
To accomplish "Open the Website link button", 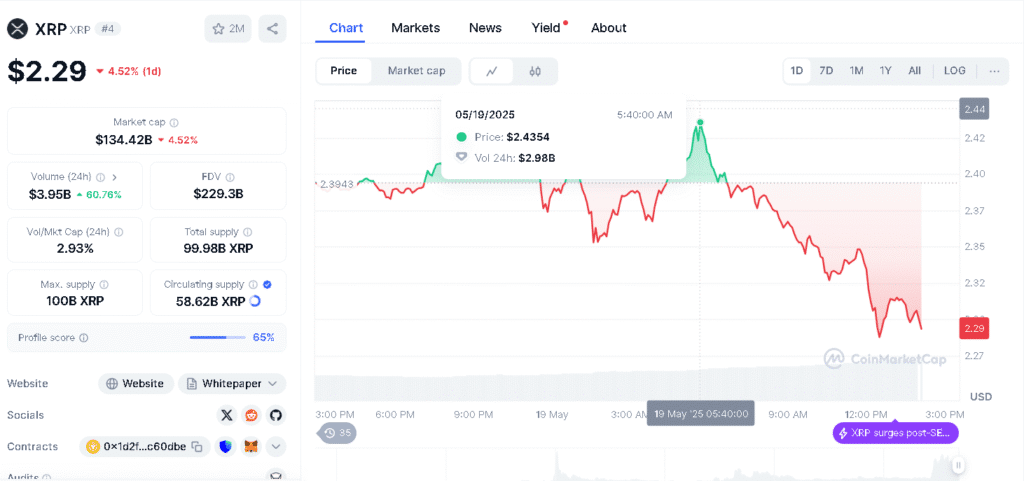I will click(x=136, y=384).
